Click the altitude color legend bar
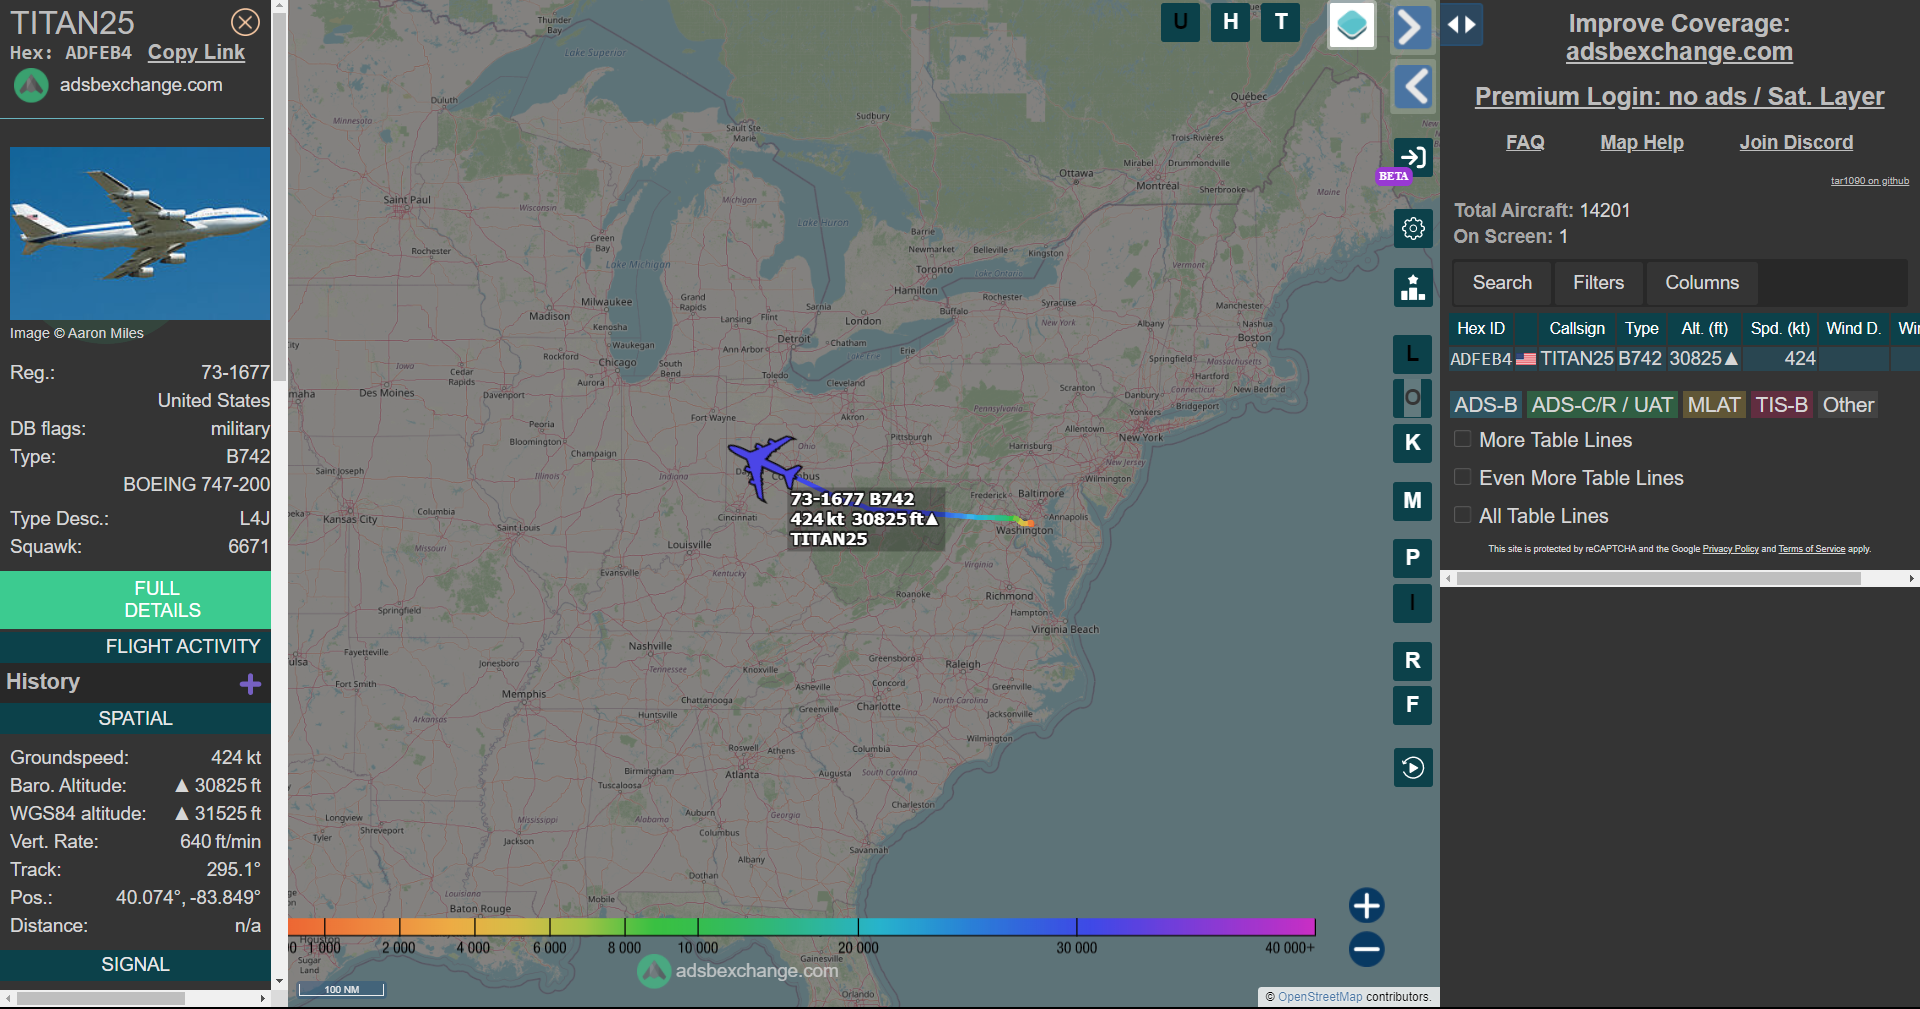Viewport: 1920px width, 1009px height. [x=801, y=927]
